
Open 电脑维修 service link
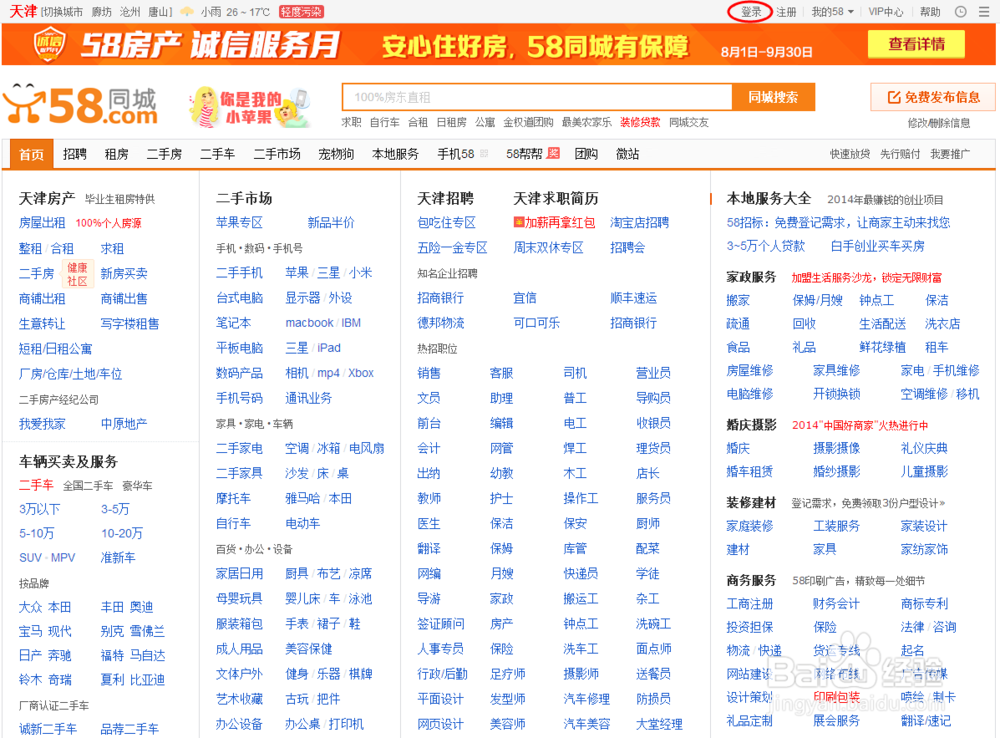750,394
